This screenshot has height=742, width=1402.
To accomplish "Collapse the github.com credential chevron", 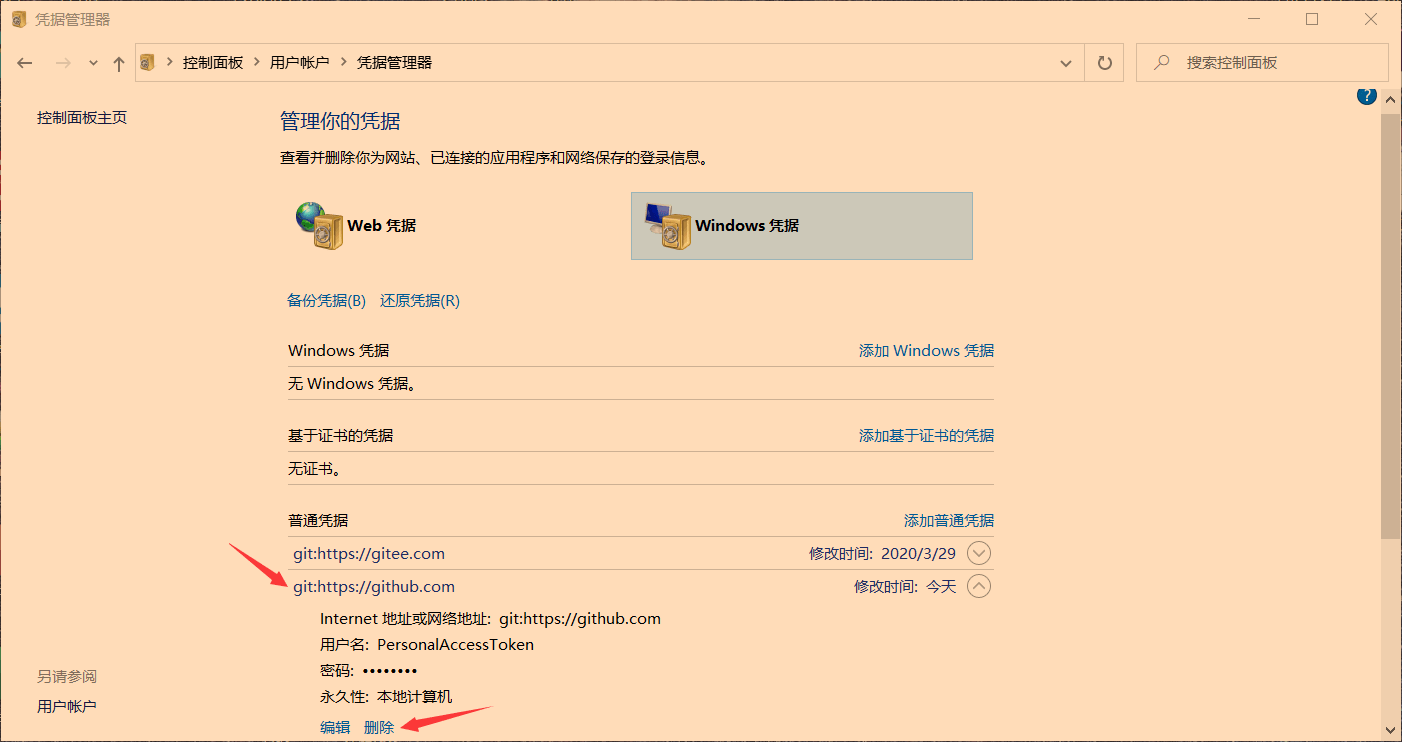I will coord(979,586).
